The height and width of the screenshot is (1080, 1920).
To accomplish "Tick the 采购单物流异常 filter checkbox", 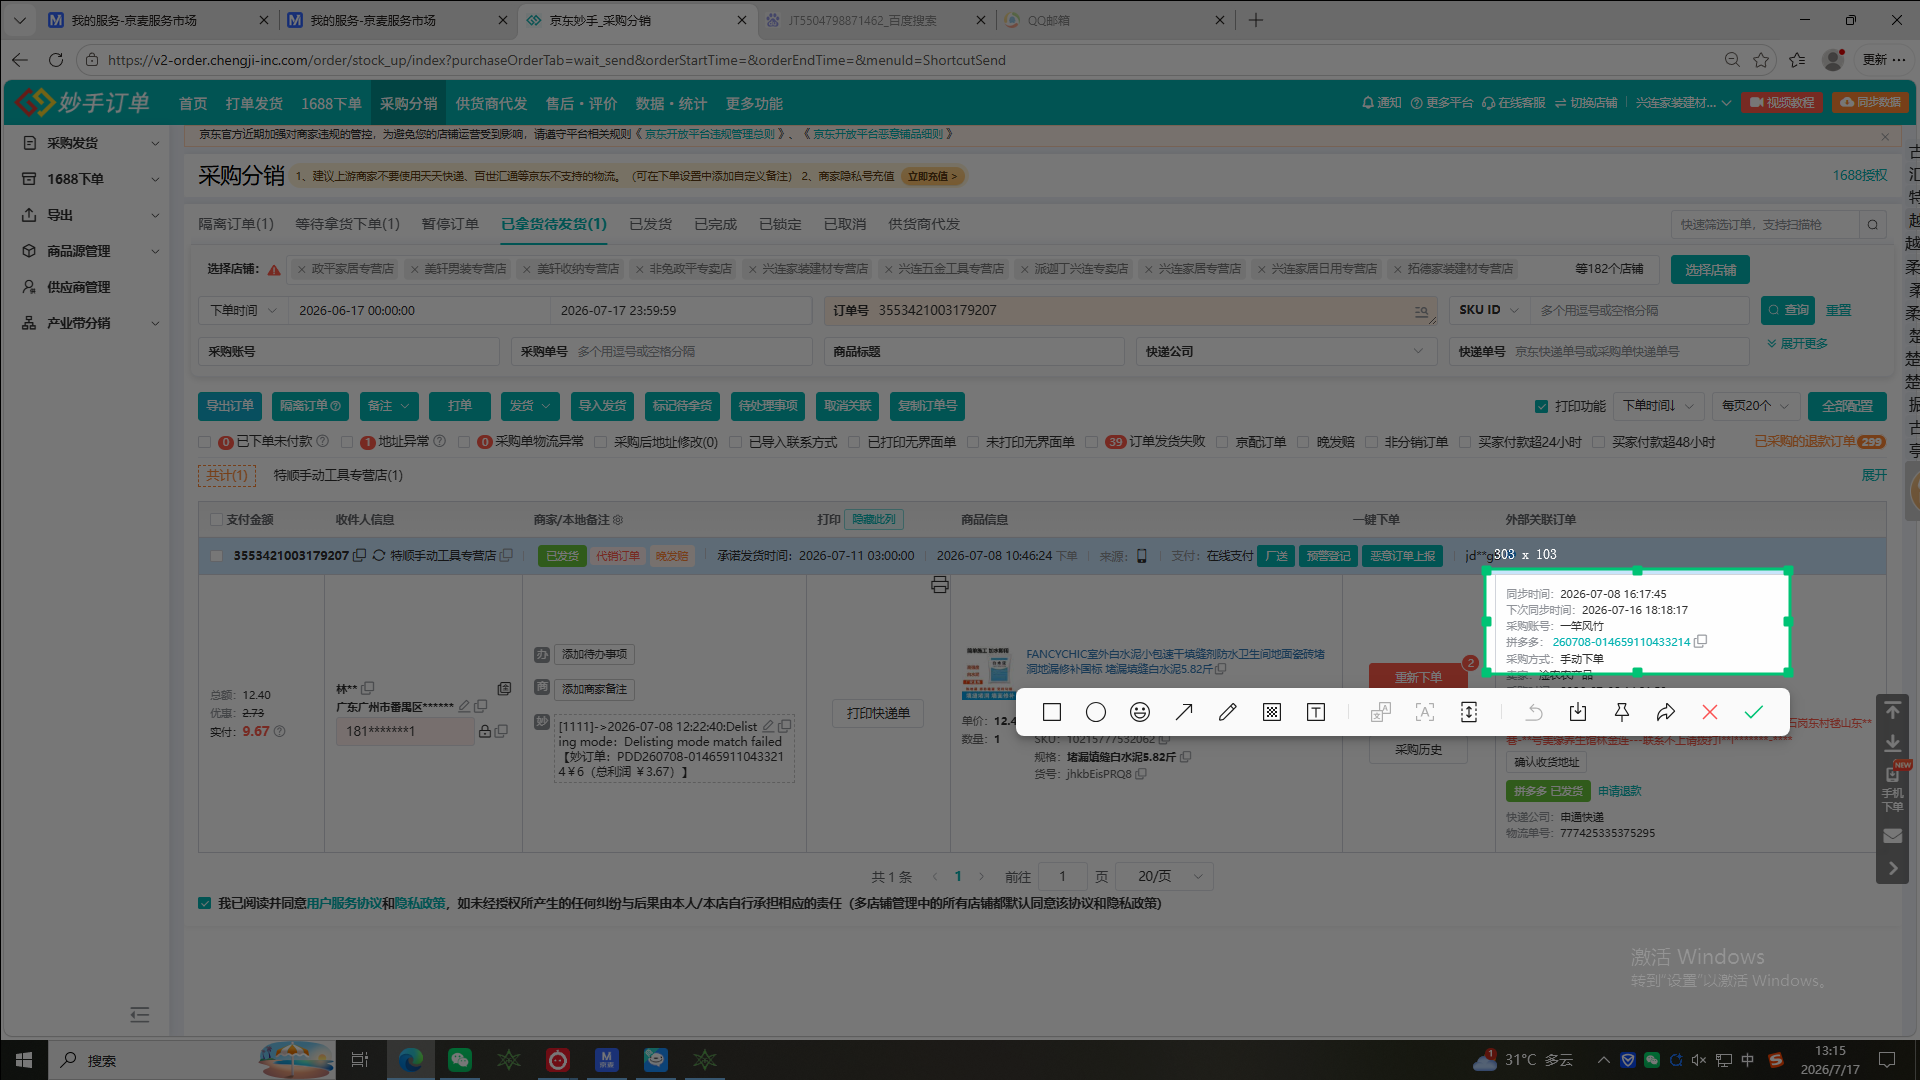I will [464, 442].
